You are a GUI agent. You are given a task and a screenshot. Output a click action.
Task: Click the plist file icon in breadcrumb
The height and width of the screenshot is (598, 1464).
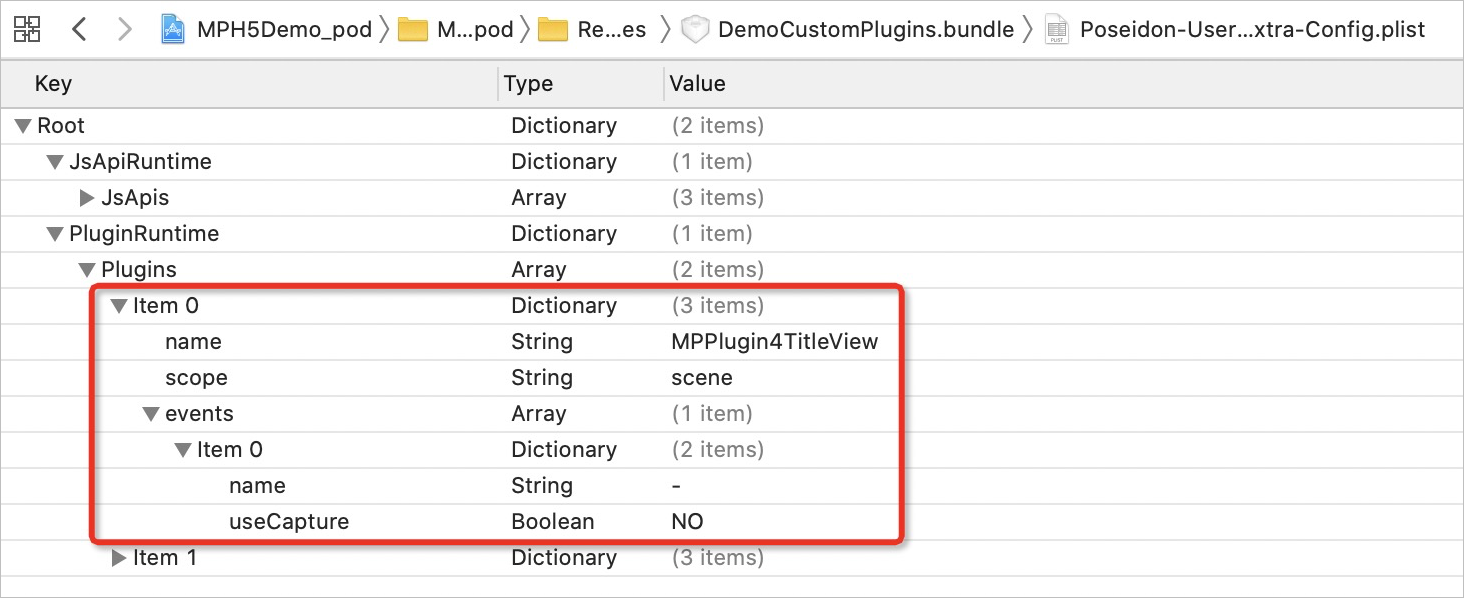click(1056, 30)
